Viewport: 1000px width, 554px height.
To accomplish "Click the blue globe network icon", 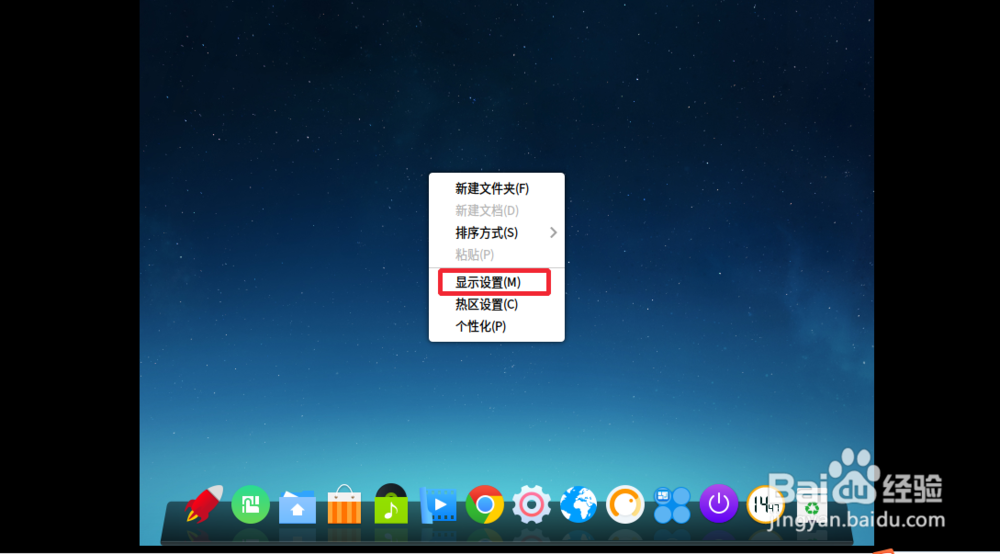I will click(x=578, y=504).
